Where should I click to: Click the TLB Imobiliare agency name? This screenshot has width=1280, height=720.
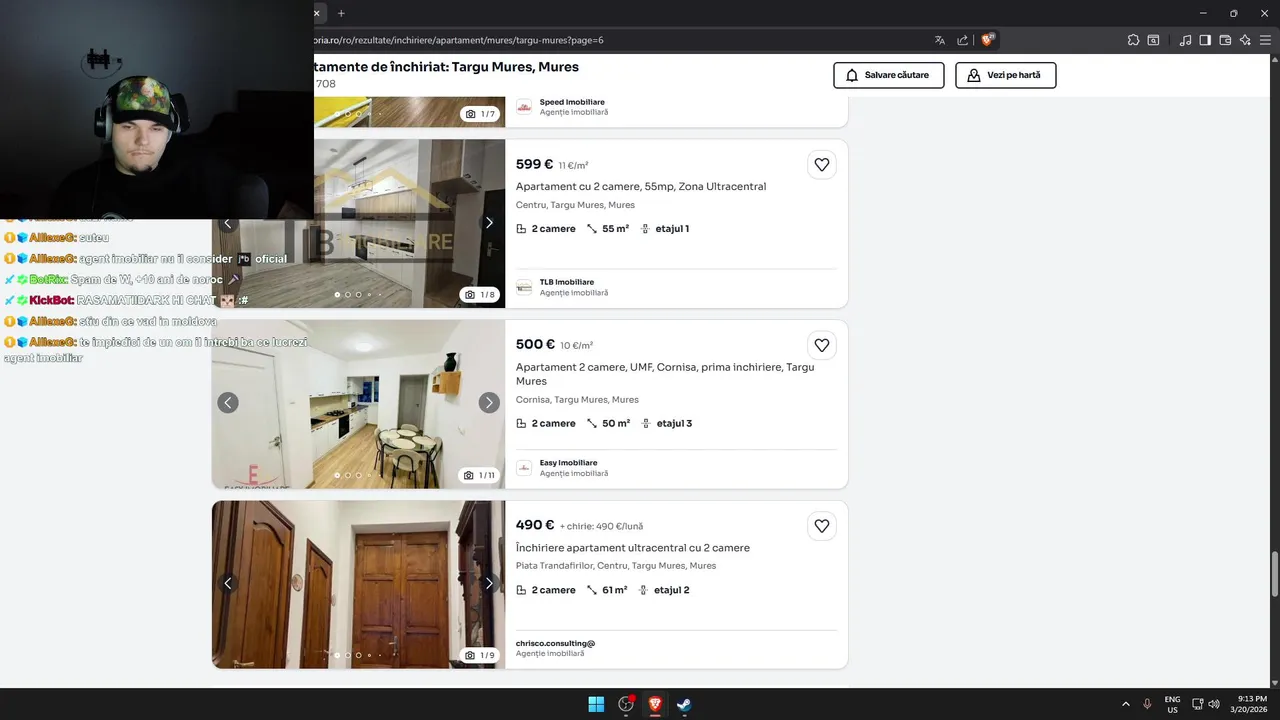tap(567, 282)
